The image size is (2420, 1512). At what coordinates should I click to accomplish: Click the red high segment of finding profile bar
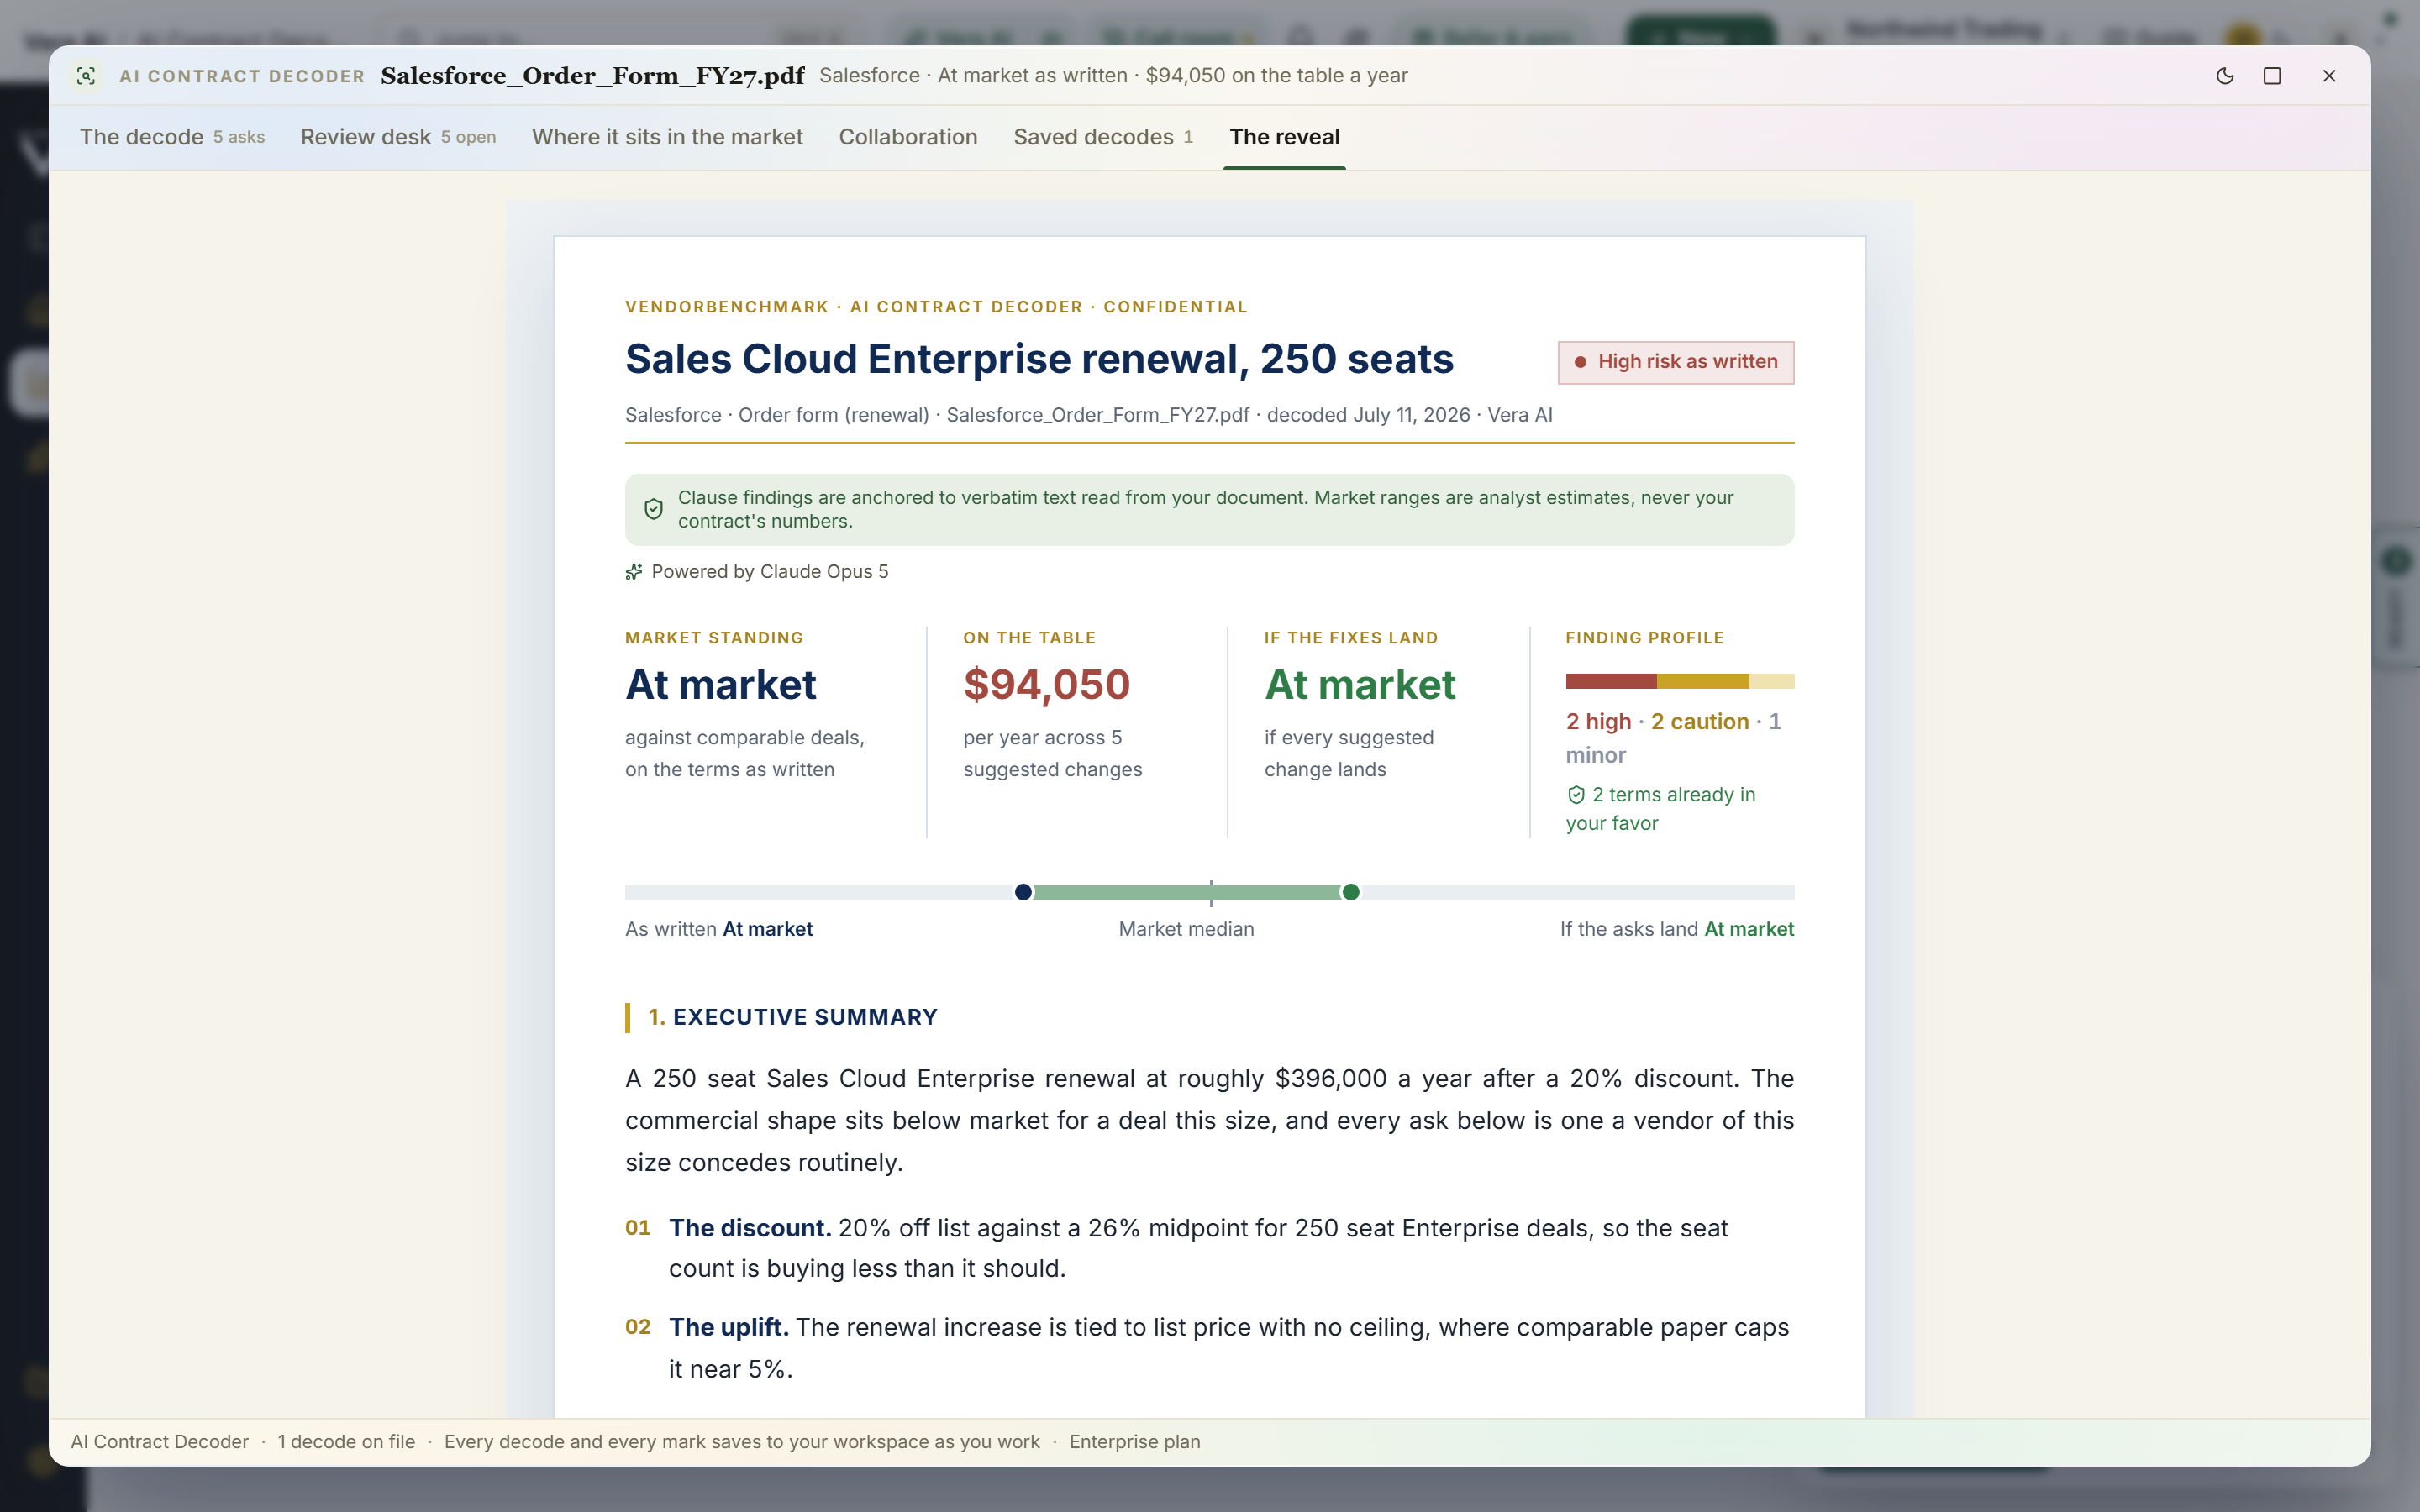(1611, 681)
